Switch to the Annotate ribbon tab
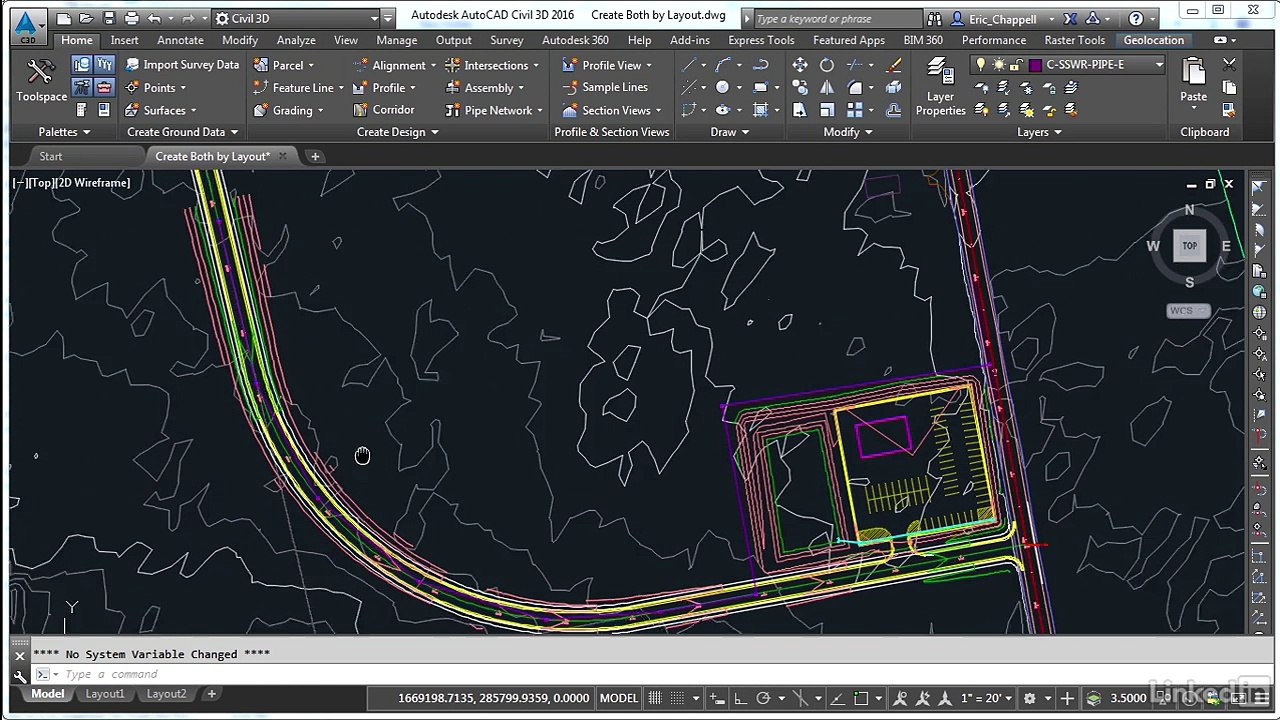 click(180, 40)
